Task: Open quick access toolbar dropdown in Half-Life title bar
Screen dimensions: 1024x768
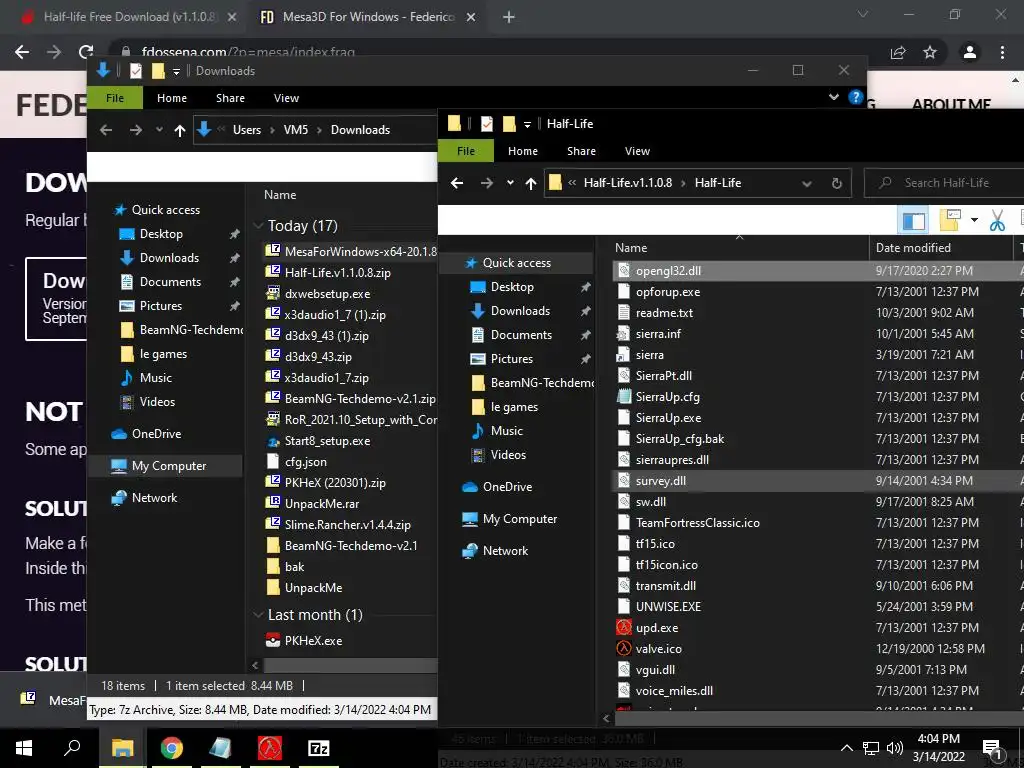Action: click(527, 123)
